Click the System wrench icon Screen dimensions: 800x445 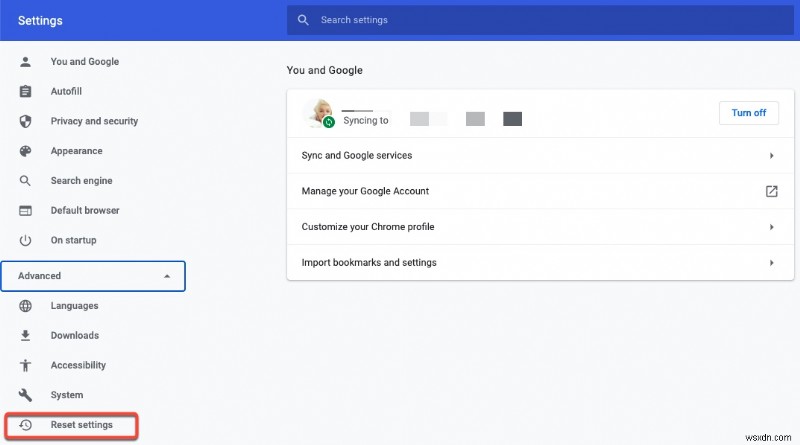[x=27, y=395]
